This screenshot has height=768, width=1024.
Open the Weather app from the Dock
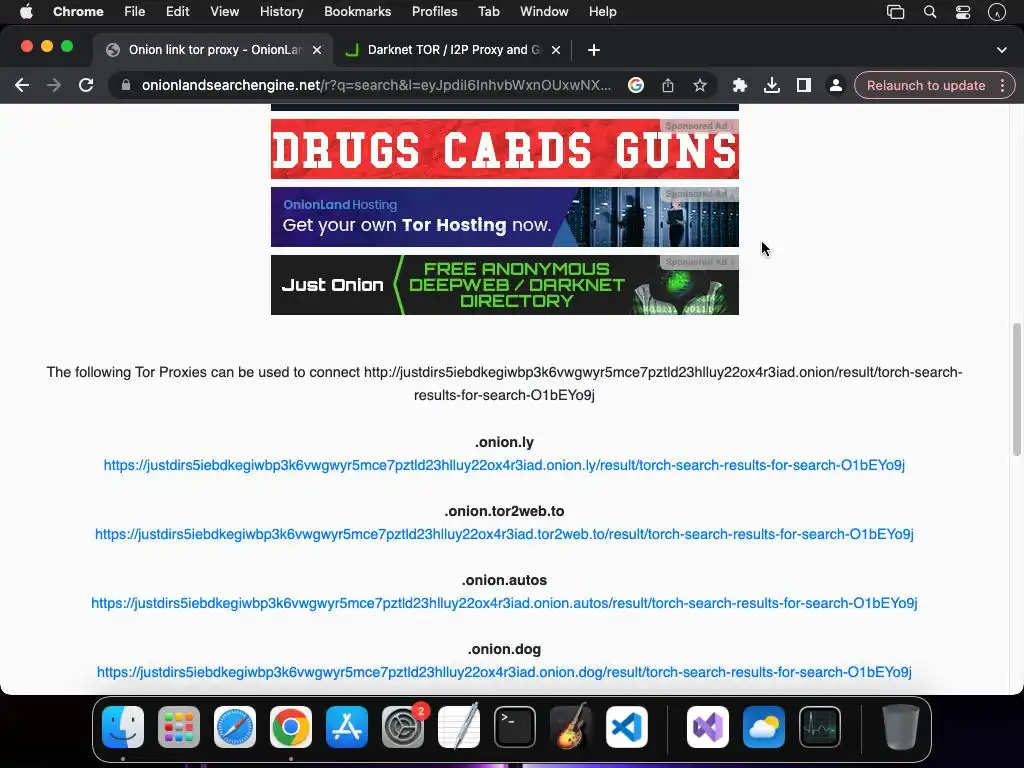(763, 727)
